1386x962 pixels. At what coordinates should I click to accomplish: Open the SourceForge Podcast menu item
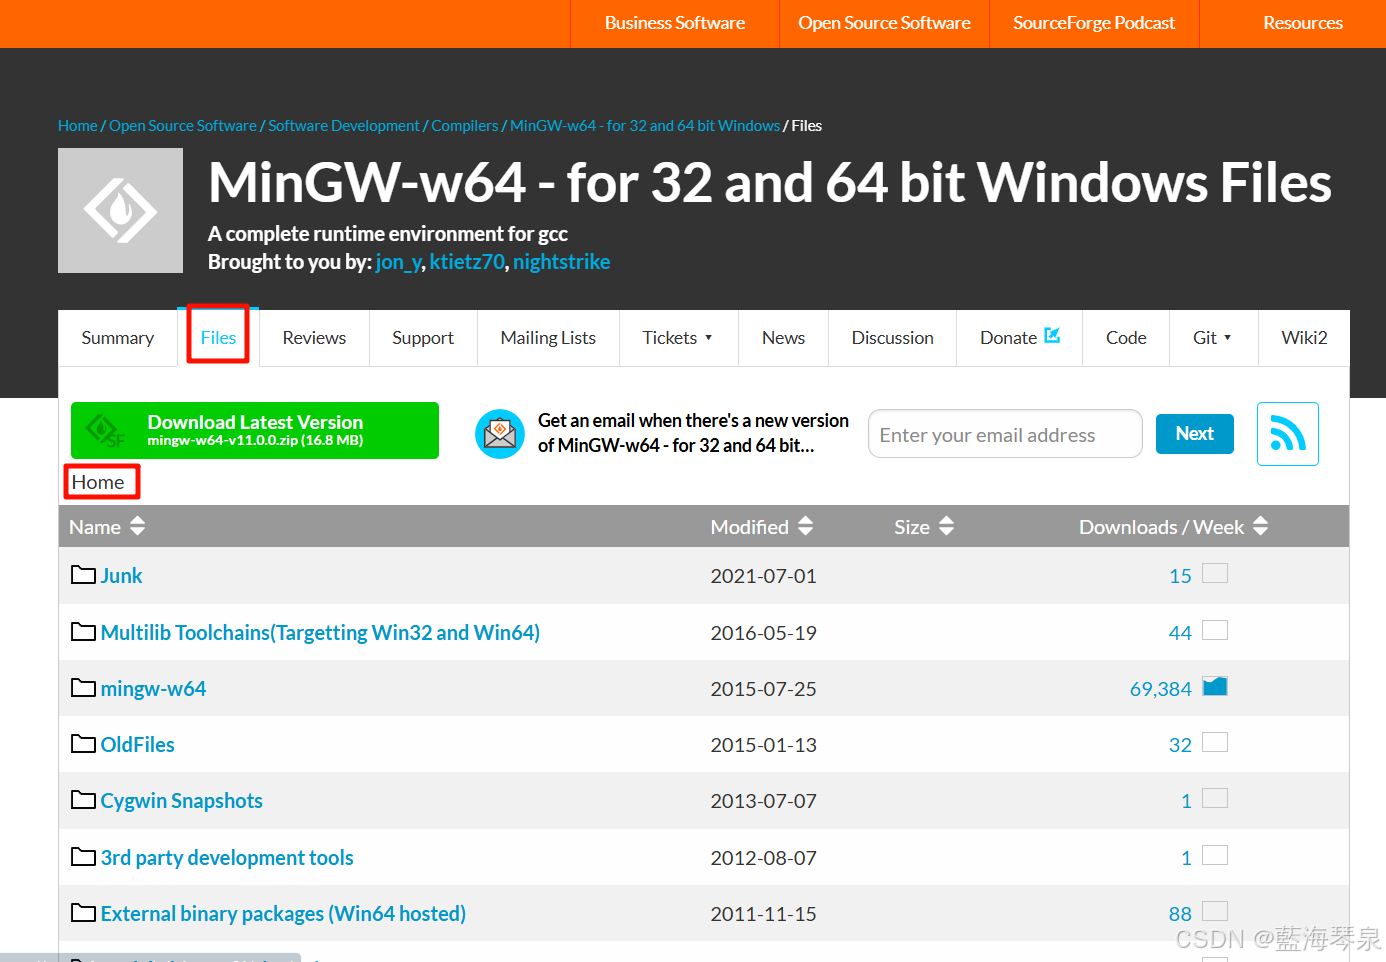1094,23
